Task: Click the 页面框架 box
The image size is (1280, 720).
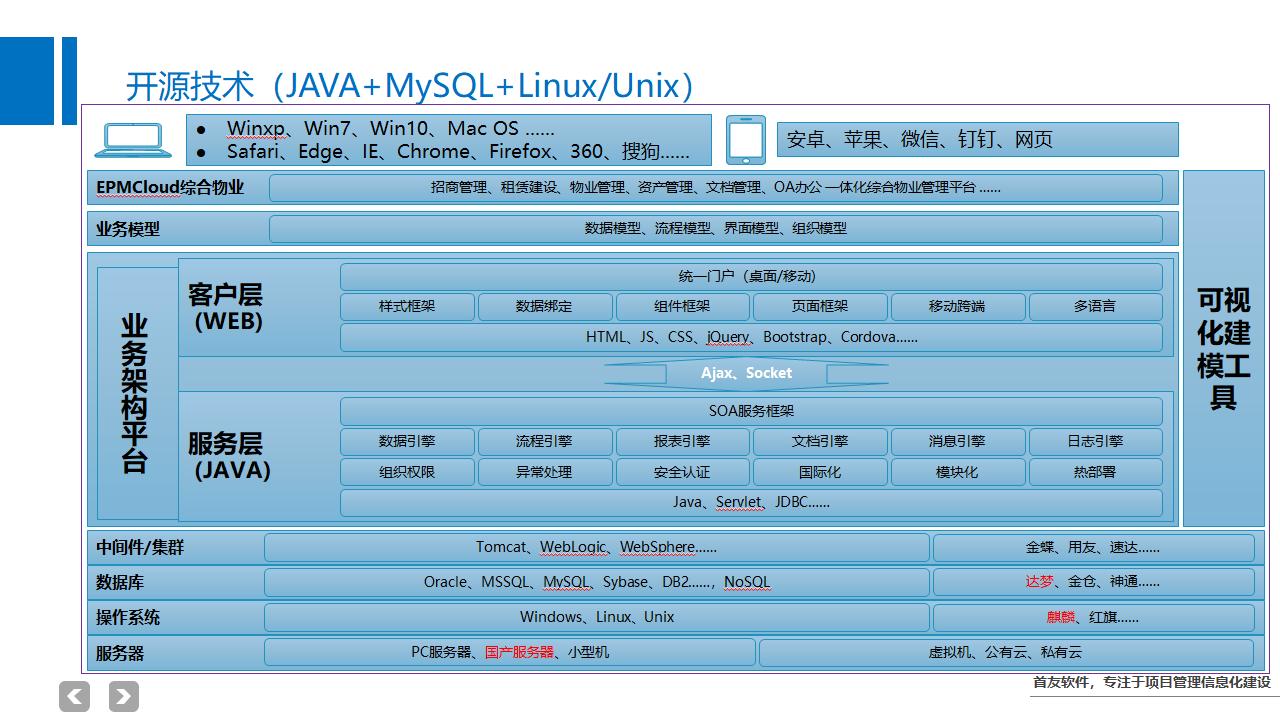Action: (820, 307)
